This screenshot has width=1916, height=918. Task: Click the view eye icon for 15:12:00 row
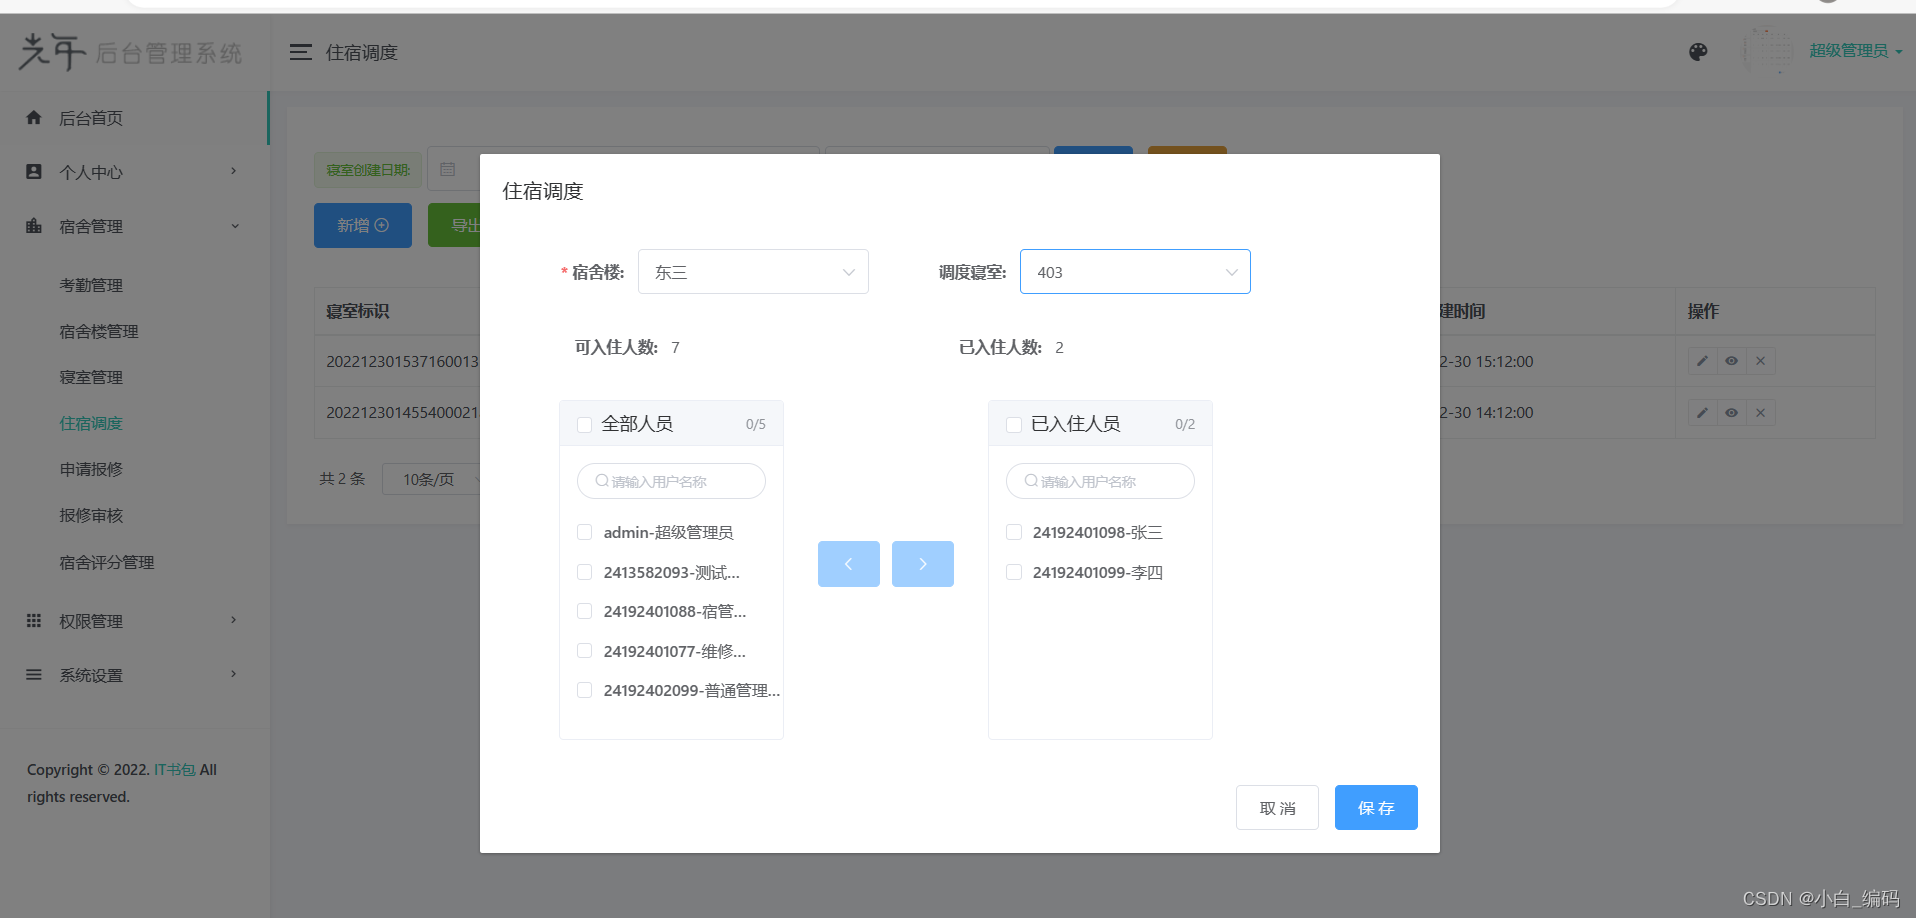(1731, 361)
